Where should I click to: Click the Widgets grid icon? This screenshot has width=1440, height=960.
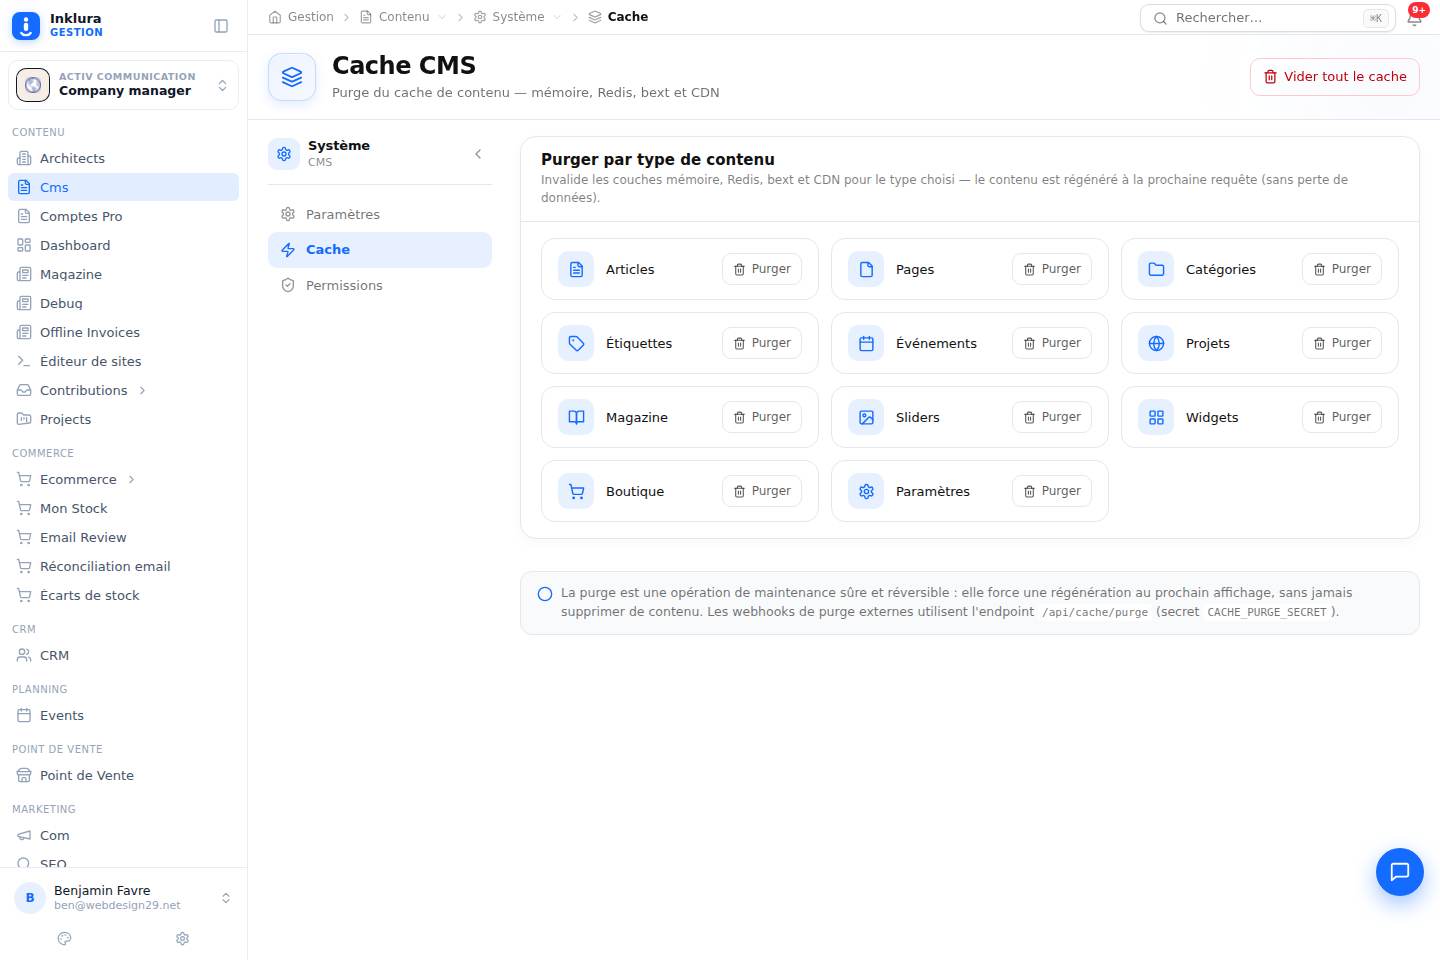click(1156, 417)
